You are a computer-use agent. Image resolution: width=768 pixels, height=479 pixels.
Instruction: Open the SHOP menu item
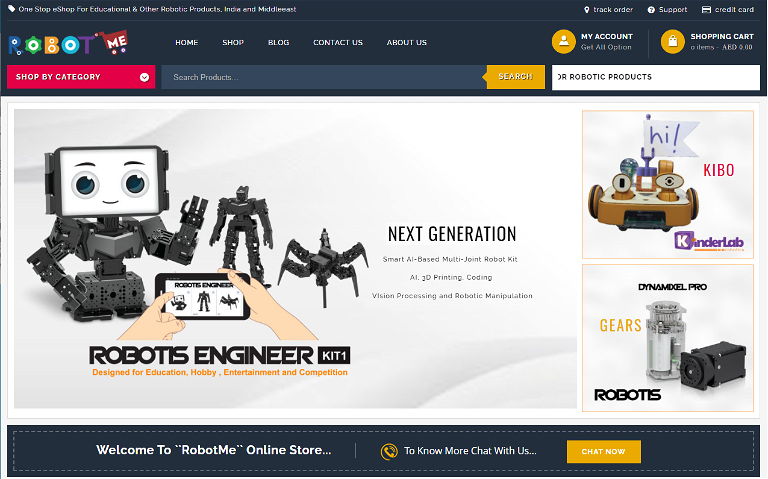point(233,43)
